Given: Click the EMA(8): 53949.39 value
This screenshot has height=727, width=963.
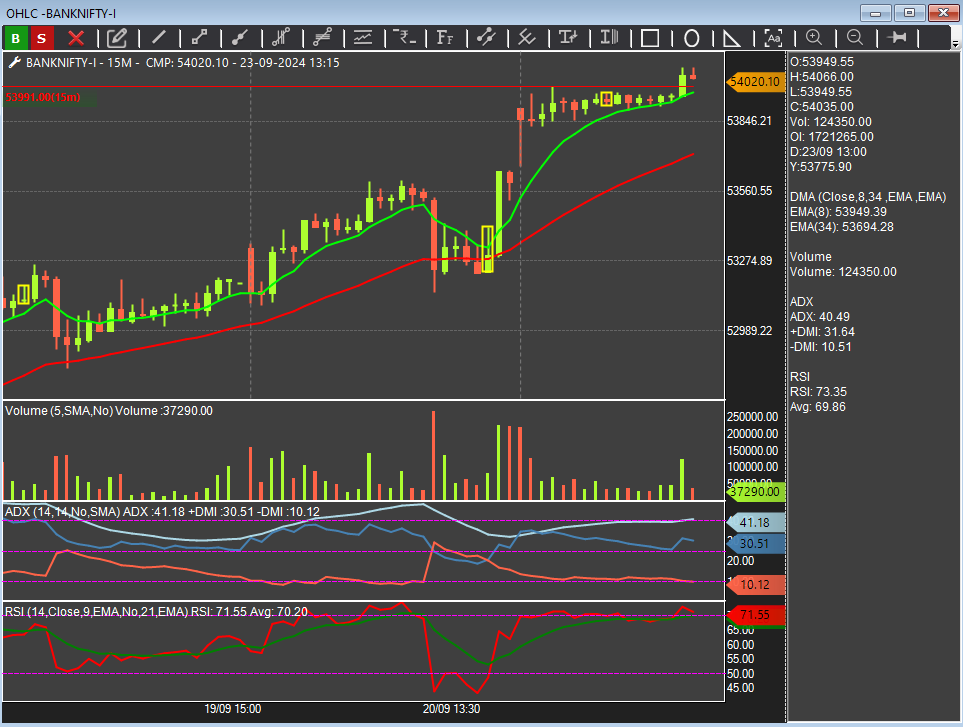Looking at the screenshot, I should pyautogui.click(x=838, y=212).
